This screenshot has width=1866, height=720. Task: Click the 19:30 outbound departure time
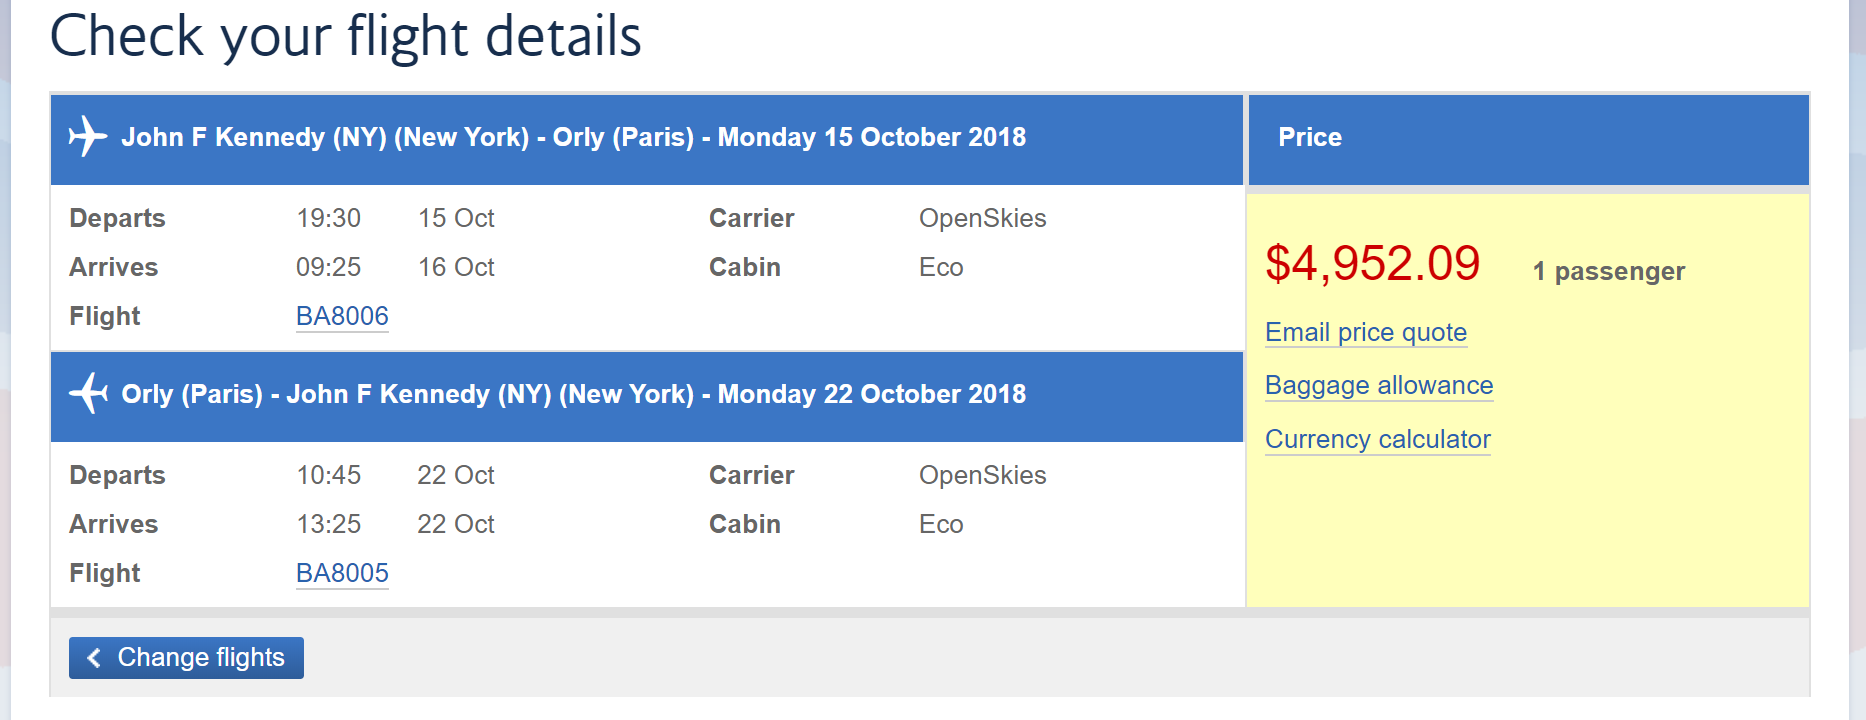[328, 218]
